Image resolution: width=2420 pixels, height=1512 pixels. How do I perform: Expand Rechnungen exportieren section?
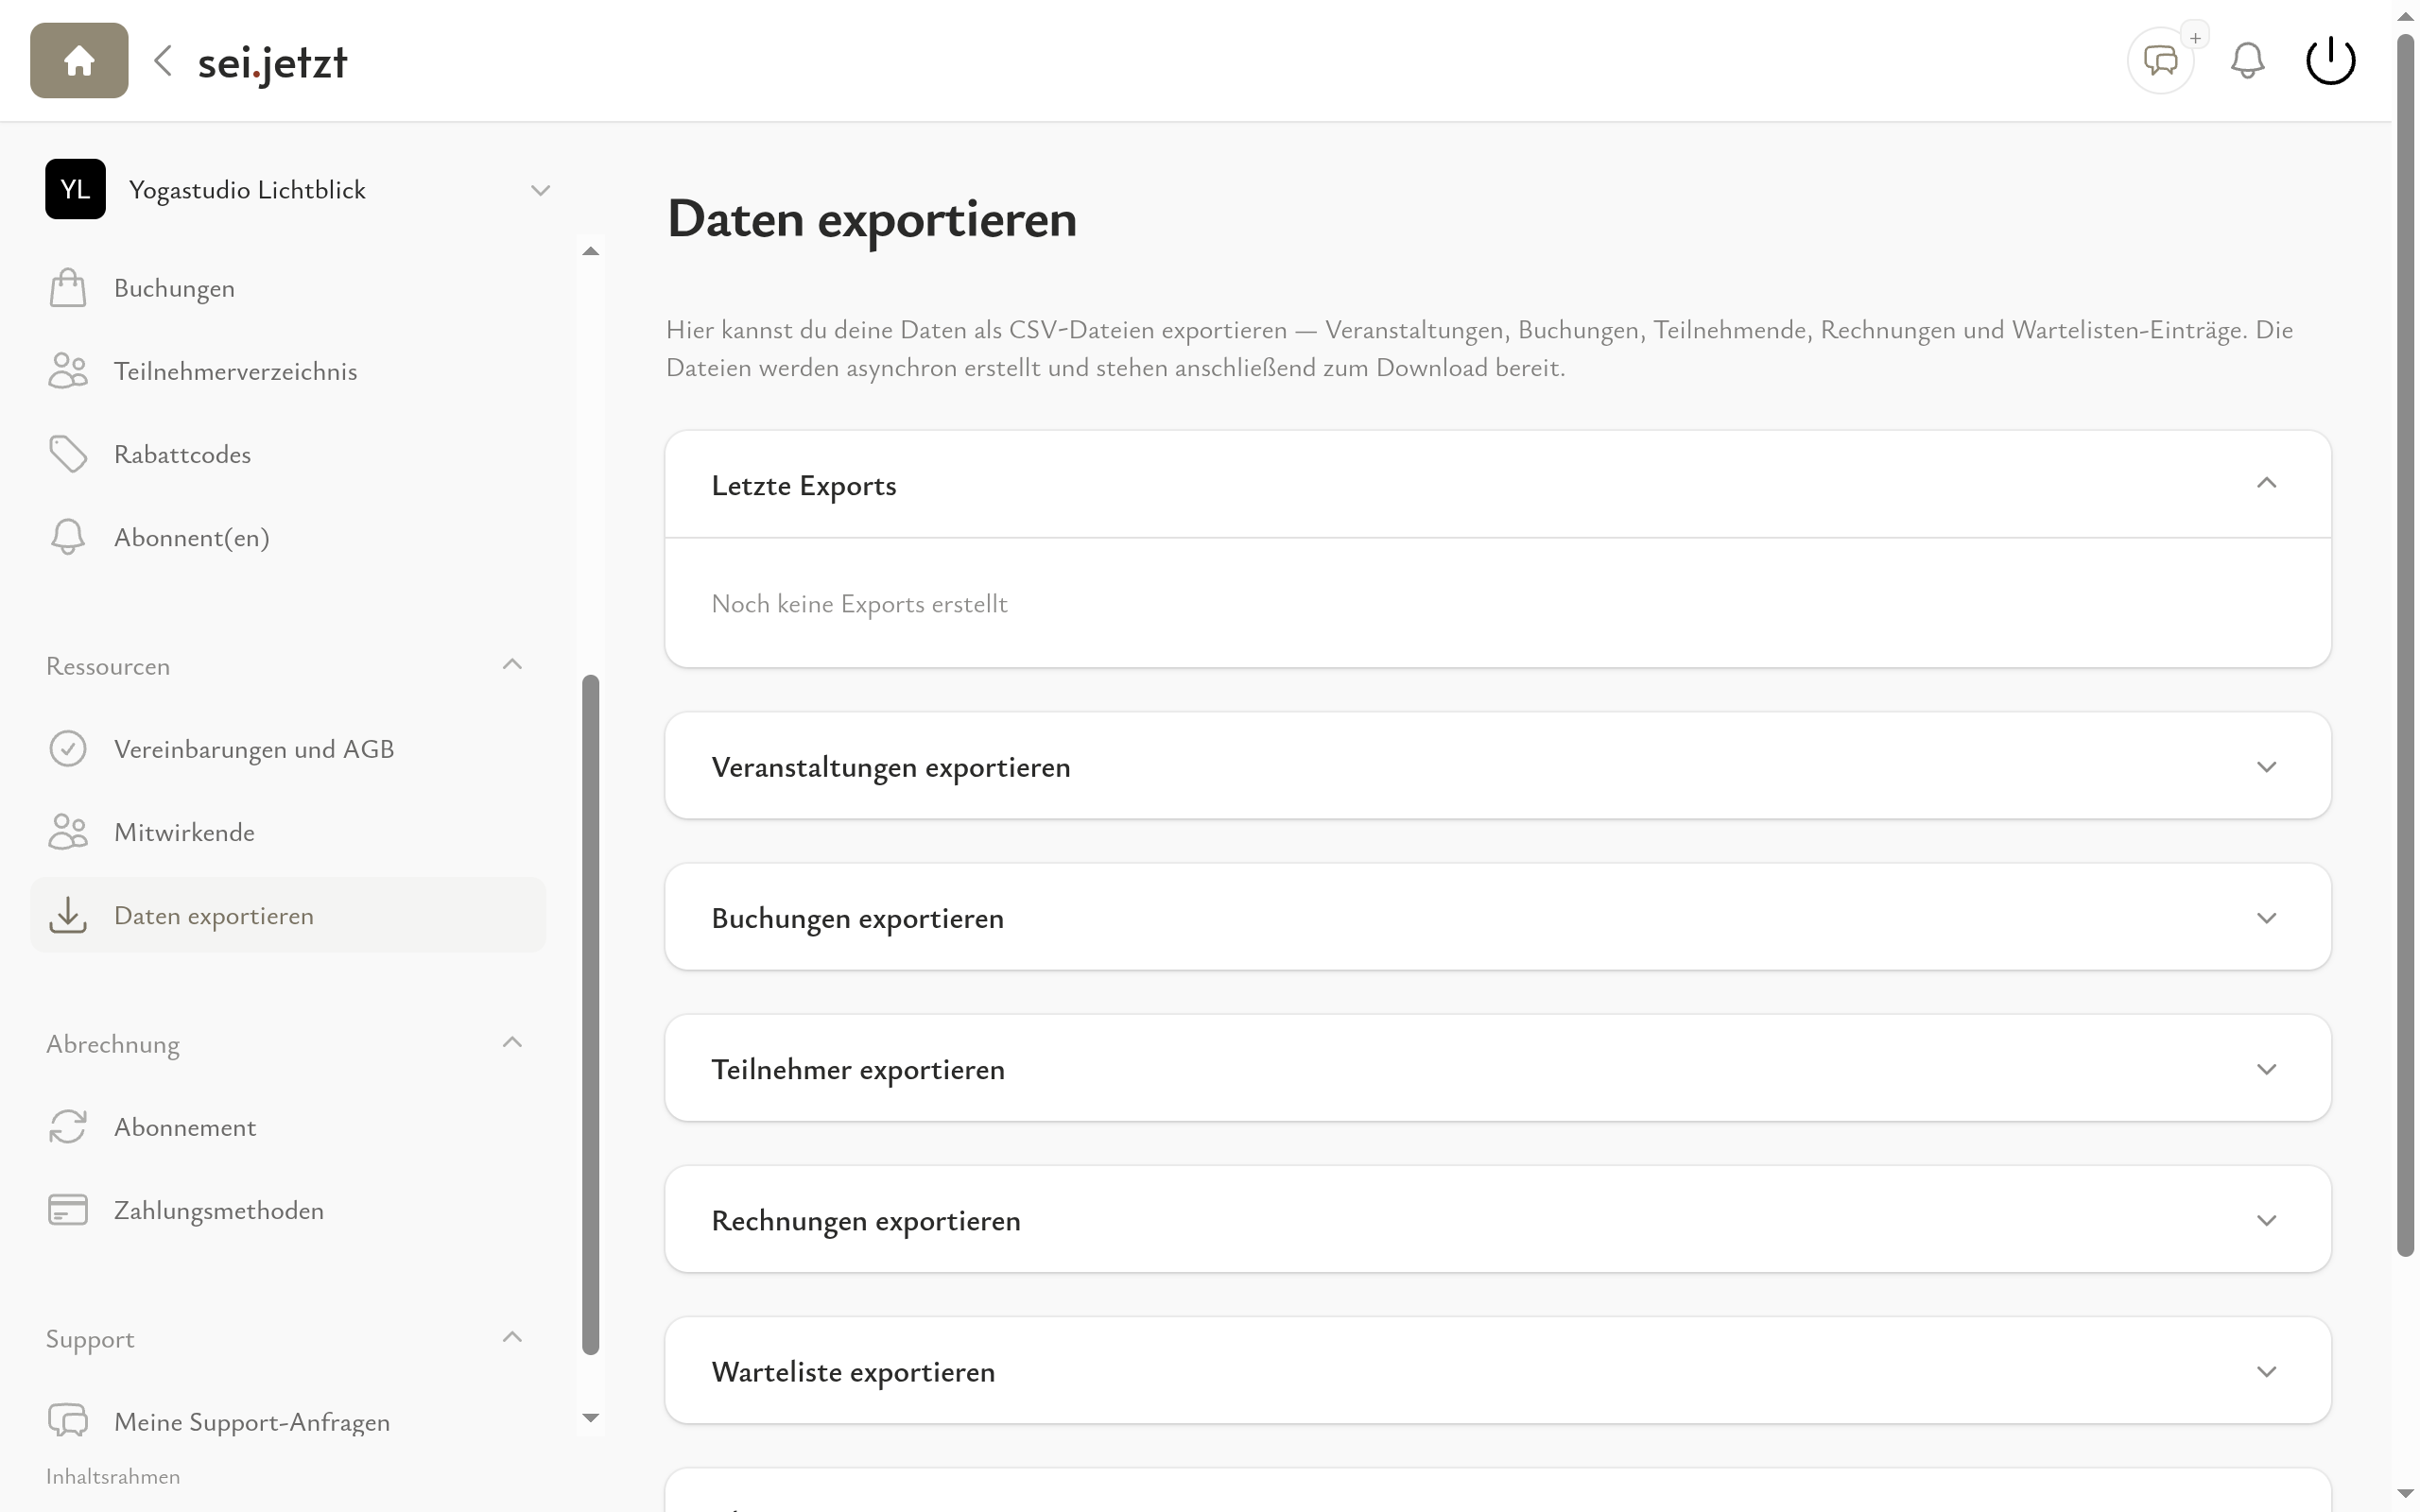pyautogui.click(x=2266, y=1220)
